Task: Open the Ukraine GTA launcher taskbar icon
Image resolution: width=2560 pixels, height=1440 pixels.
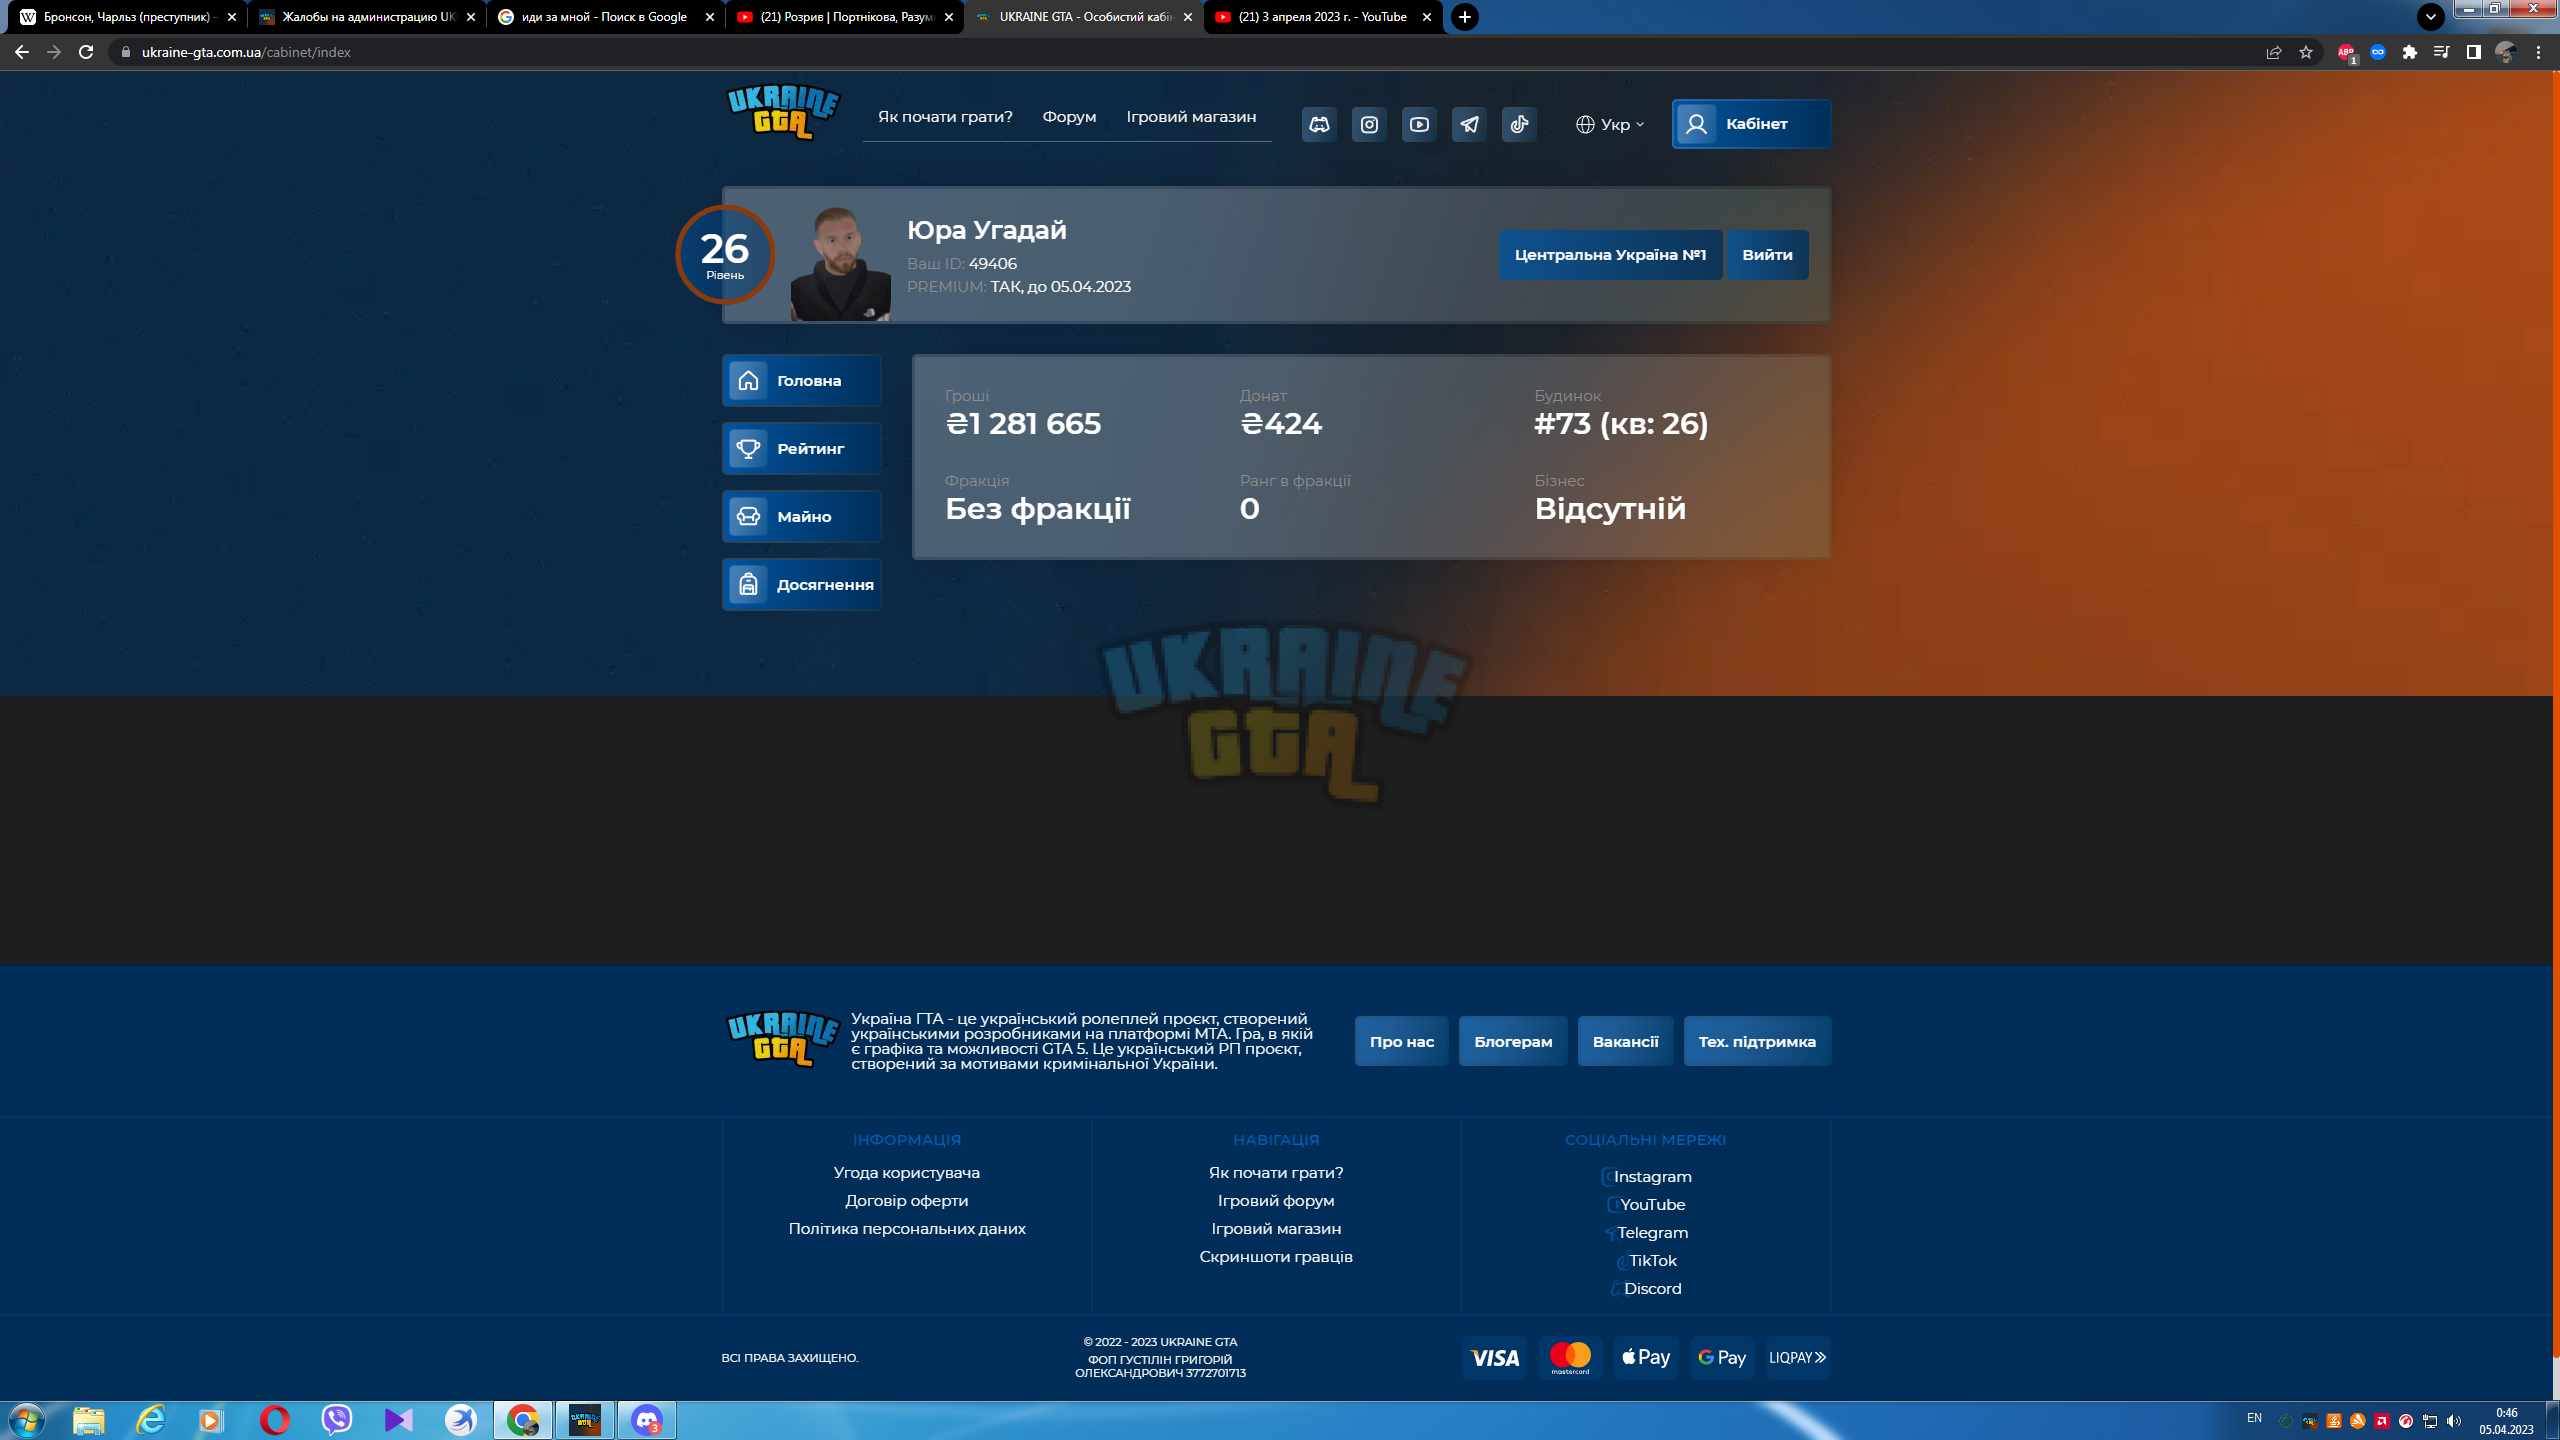Action: tap(585, 1420)
